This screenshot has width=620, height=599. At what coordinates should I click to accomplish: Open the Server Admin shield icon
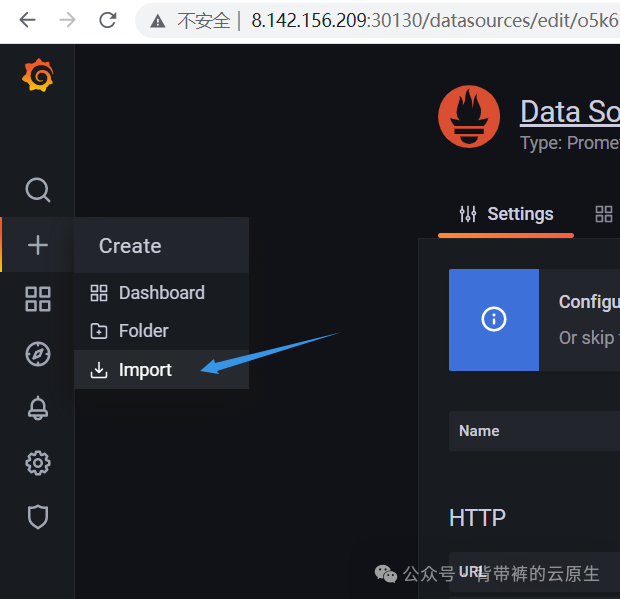pyautogui.click(x=38, y=517)
